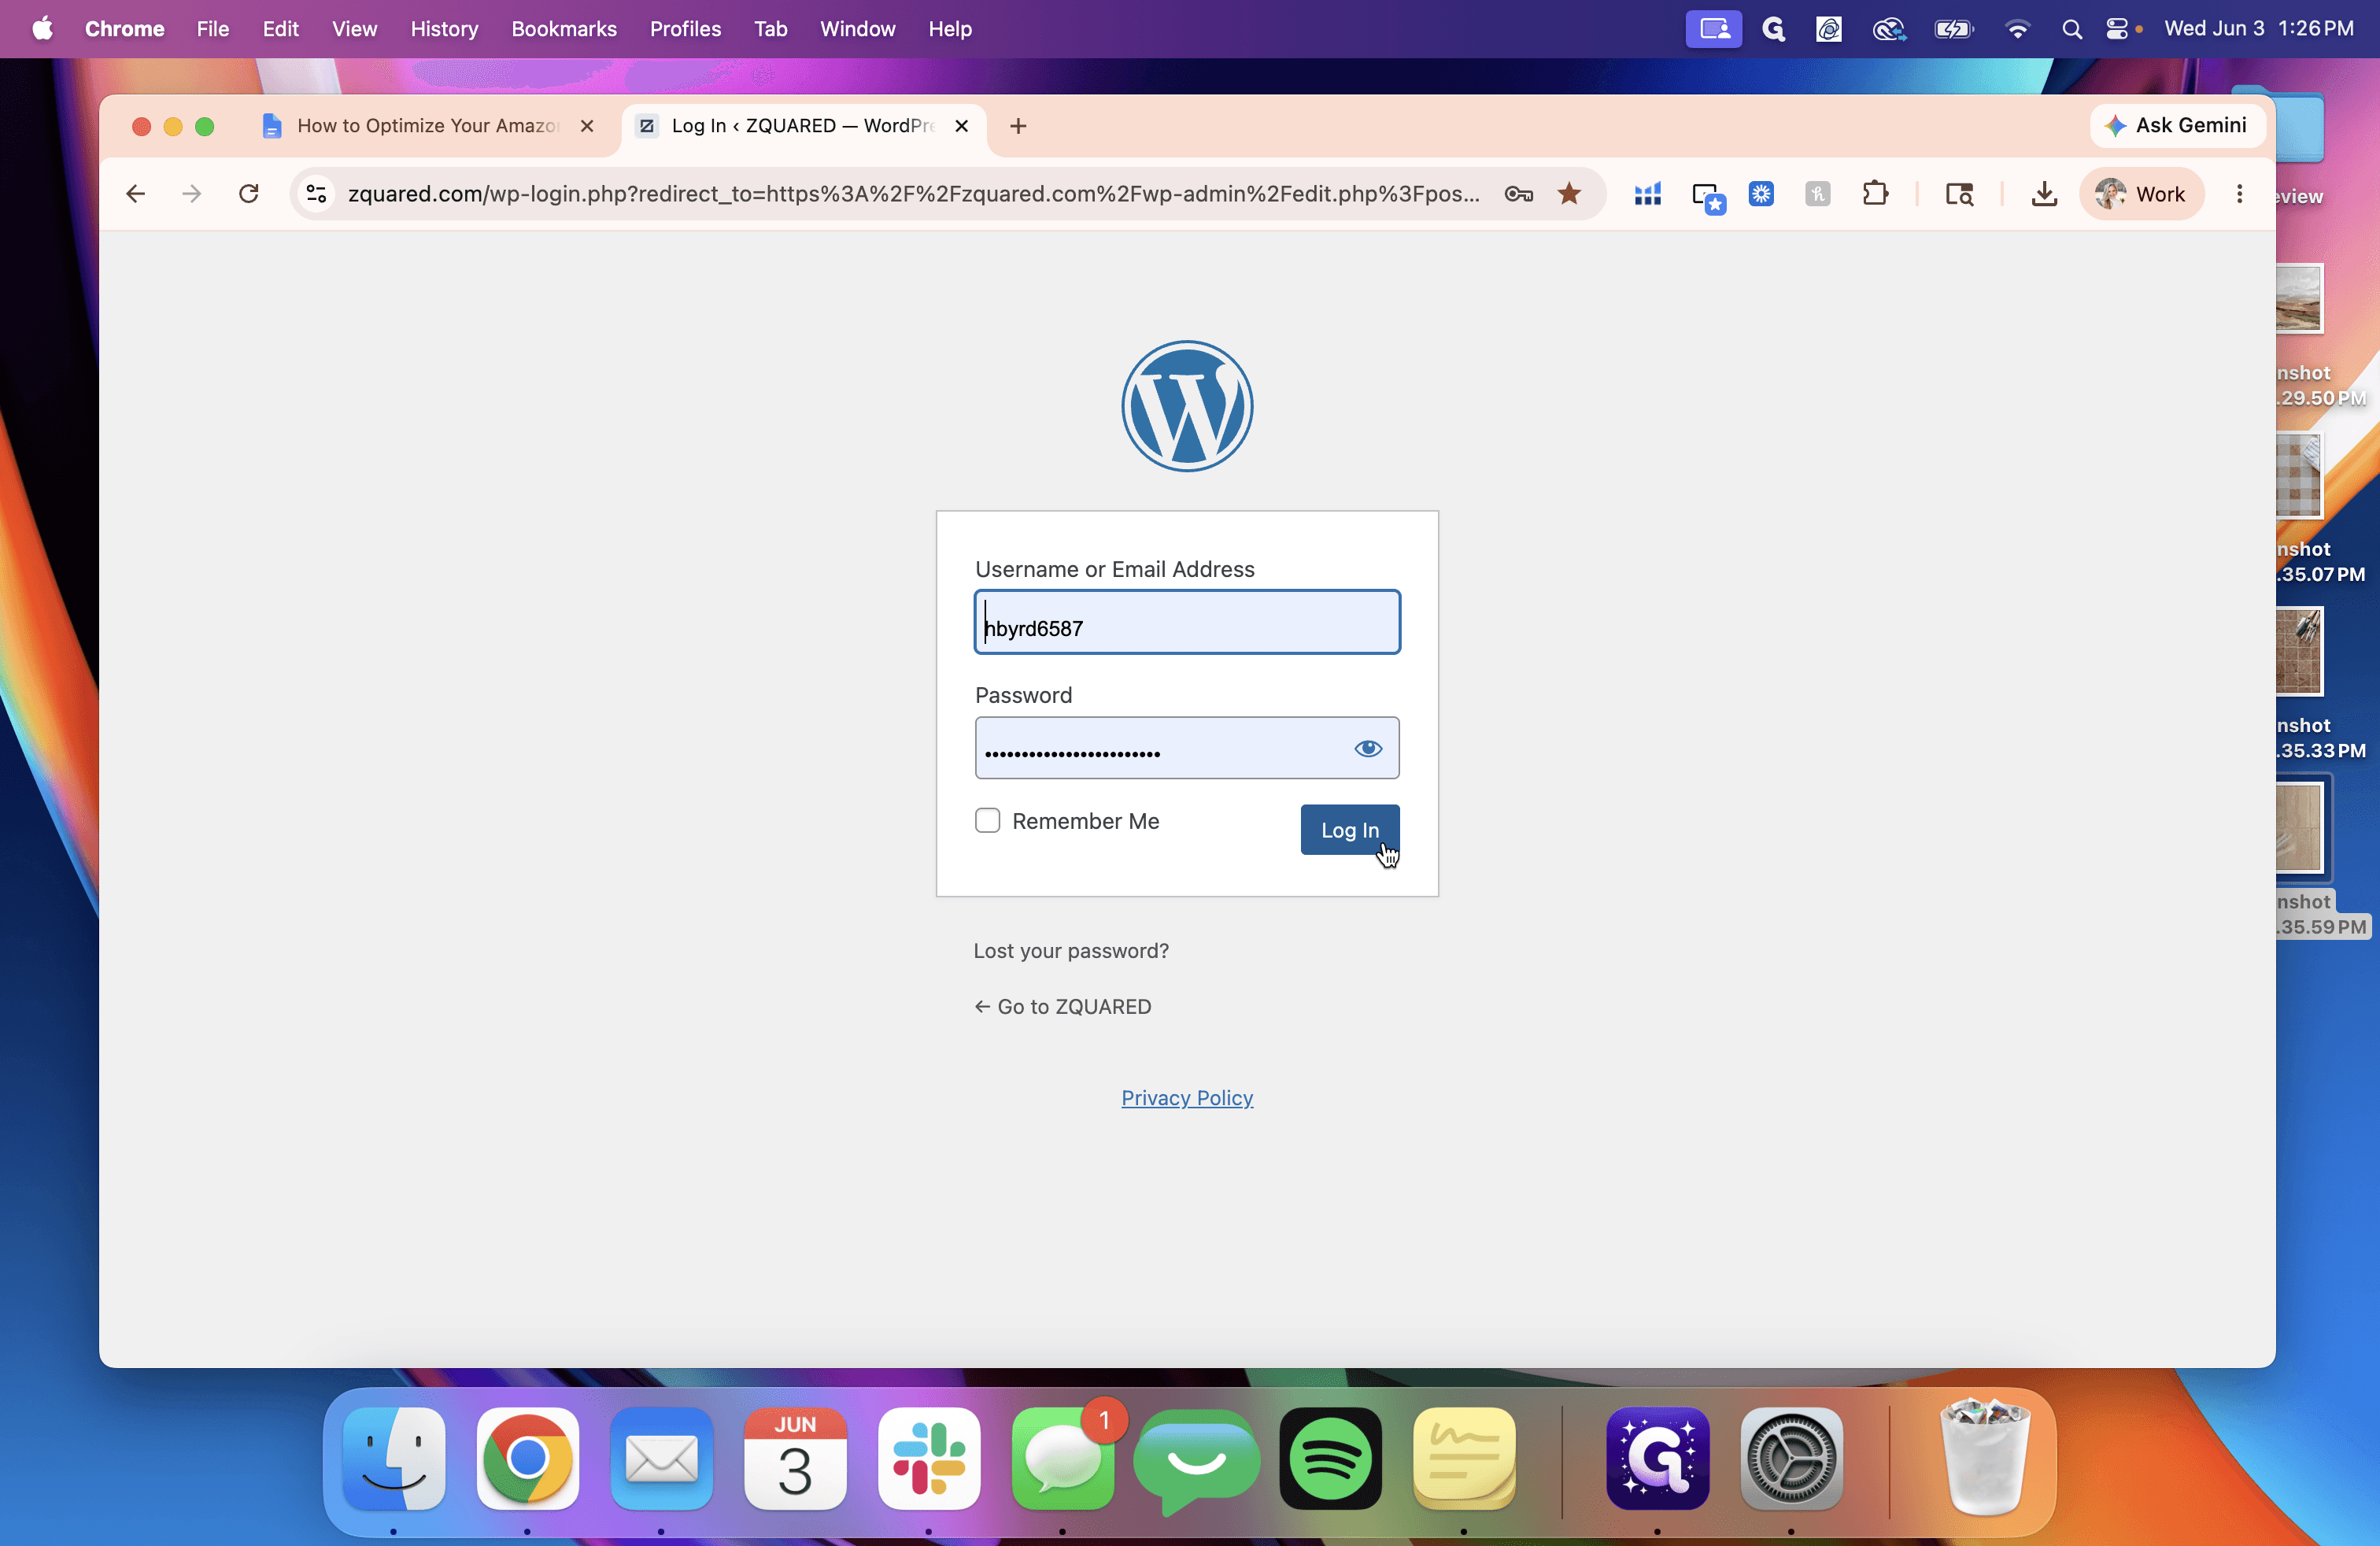Open the Extensions puzzle icon
The height and width of the screenshot is (1546, 2380).
pyautogui.click(x=1875, y=194)
